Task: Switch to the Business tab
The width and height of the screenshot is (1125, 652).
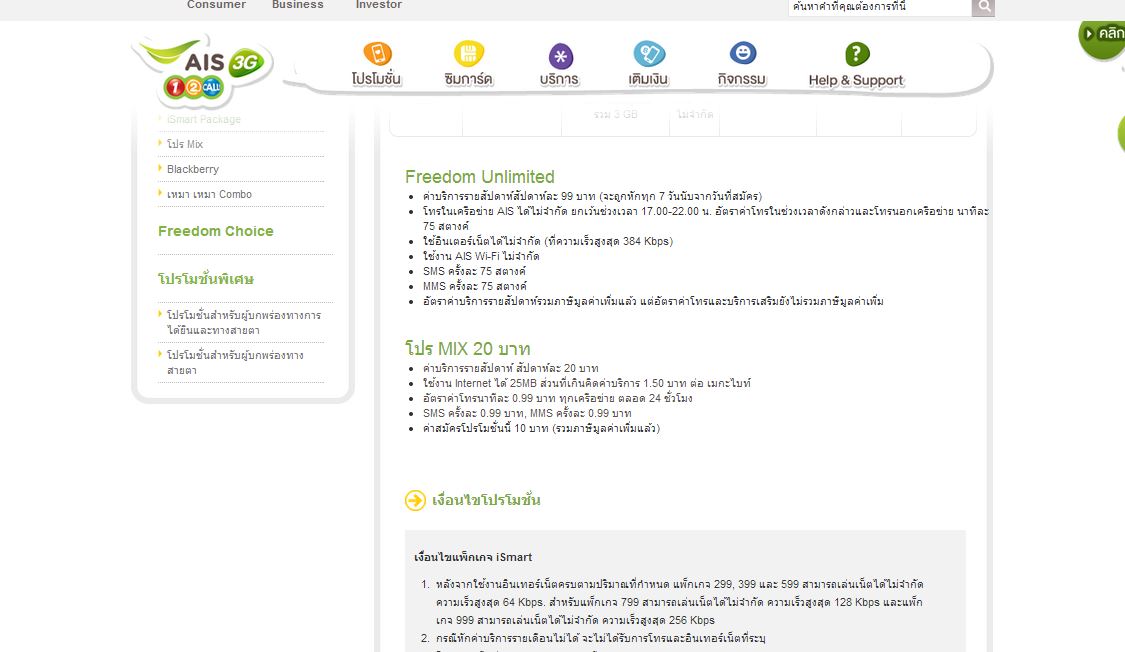Action: 297,5
